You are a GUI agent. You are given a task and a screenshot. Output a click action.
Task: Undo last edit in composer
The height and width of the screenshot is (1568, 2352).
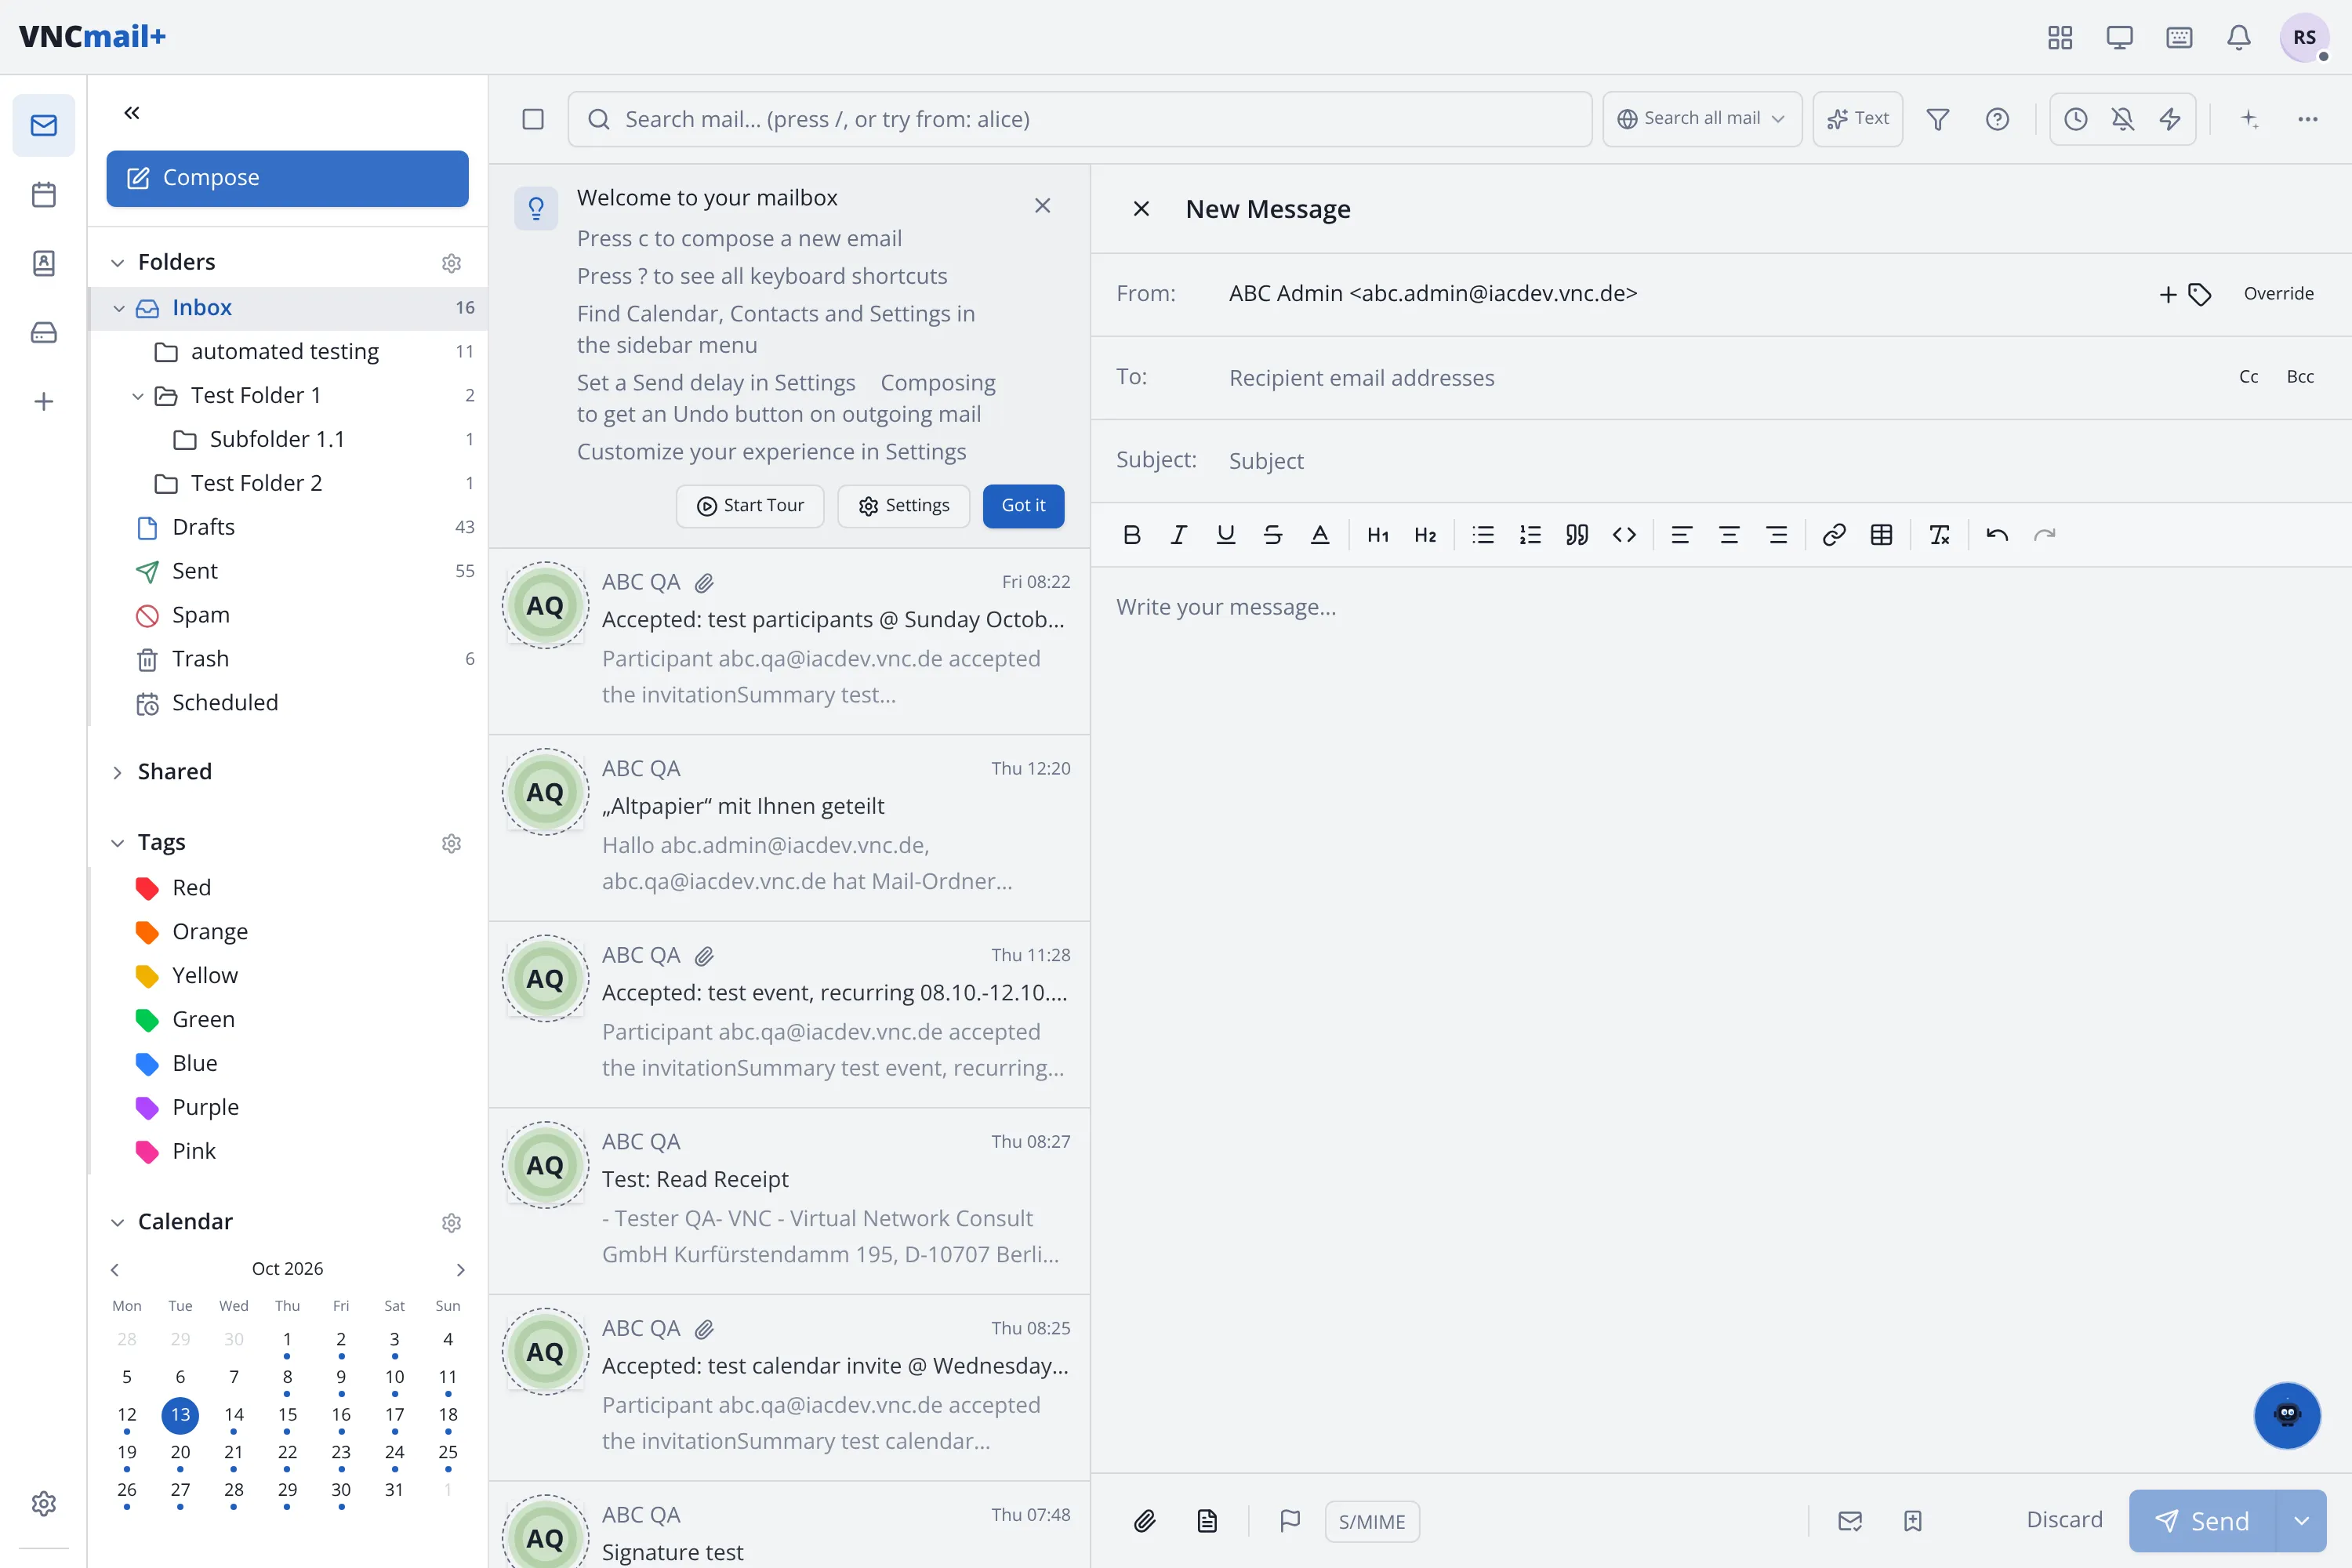click(1997, 535)
